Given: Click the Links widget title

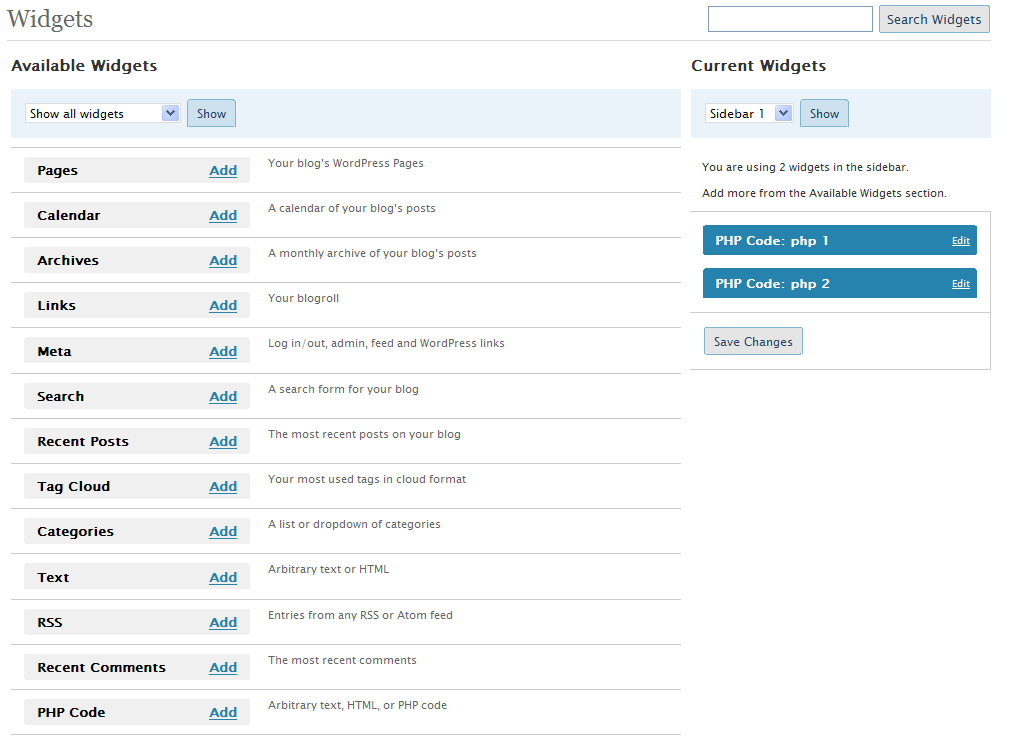Looking at the screenshot, I should pyautogui.click(x=57, y=306).
